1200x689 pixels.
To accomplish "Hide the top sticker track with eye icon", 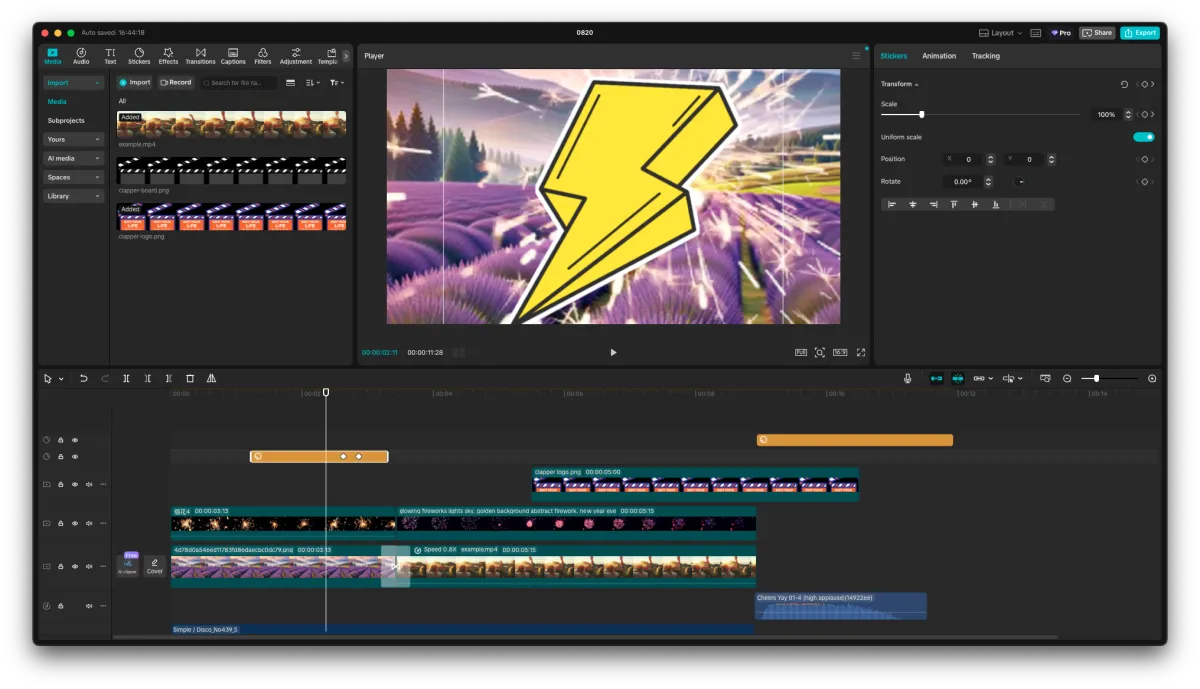I will coord(75,440).
